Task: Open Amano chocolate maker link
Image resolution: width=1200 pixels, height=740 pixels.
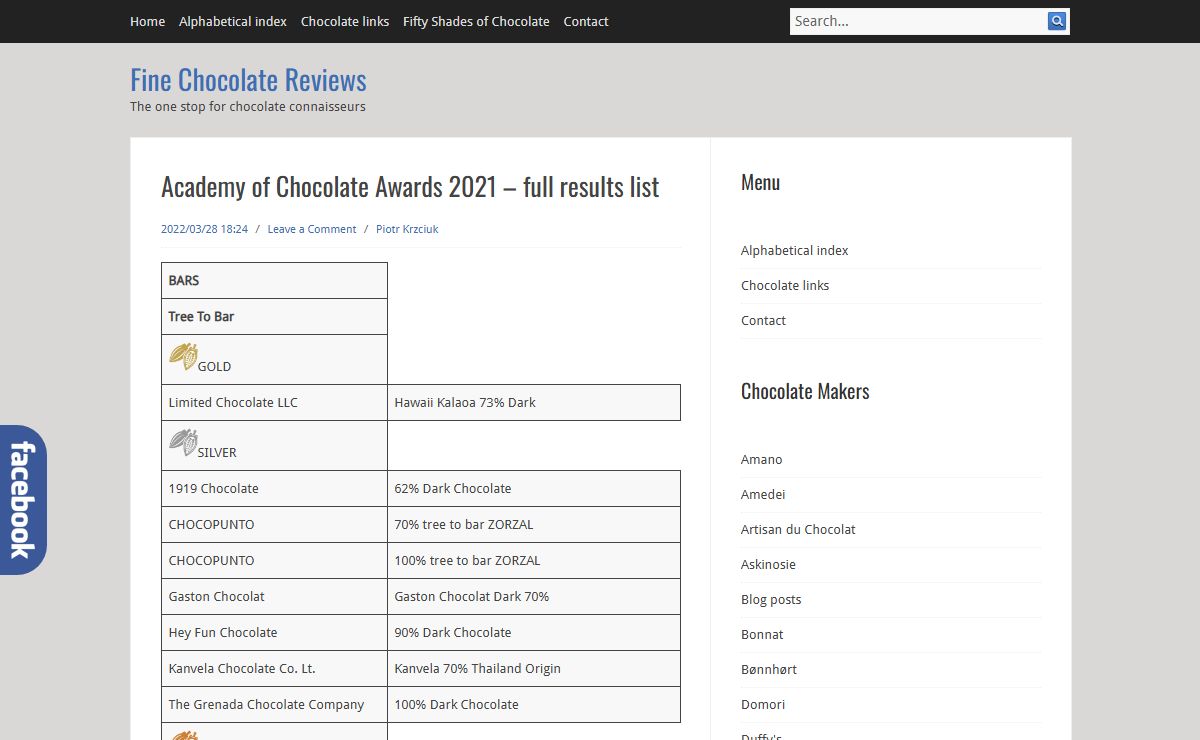Action: coord(762,460)
